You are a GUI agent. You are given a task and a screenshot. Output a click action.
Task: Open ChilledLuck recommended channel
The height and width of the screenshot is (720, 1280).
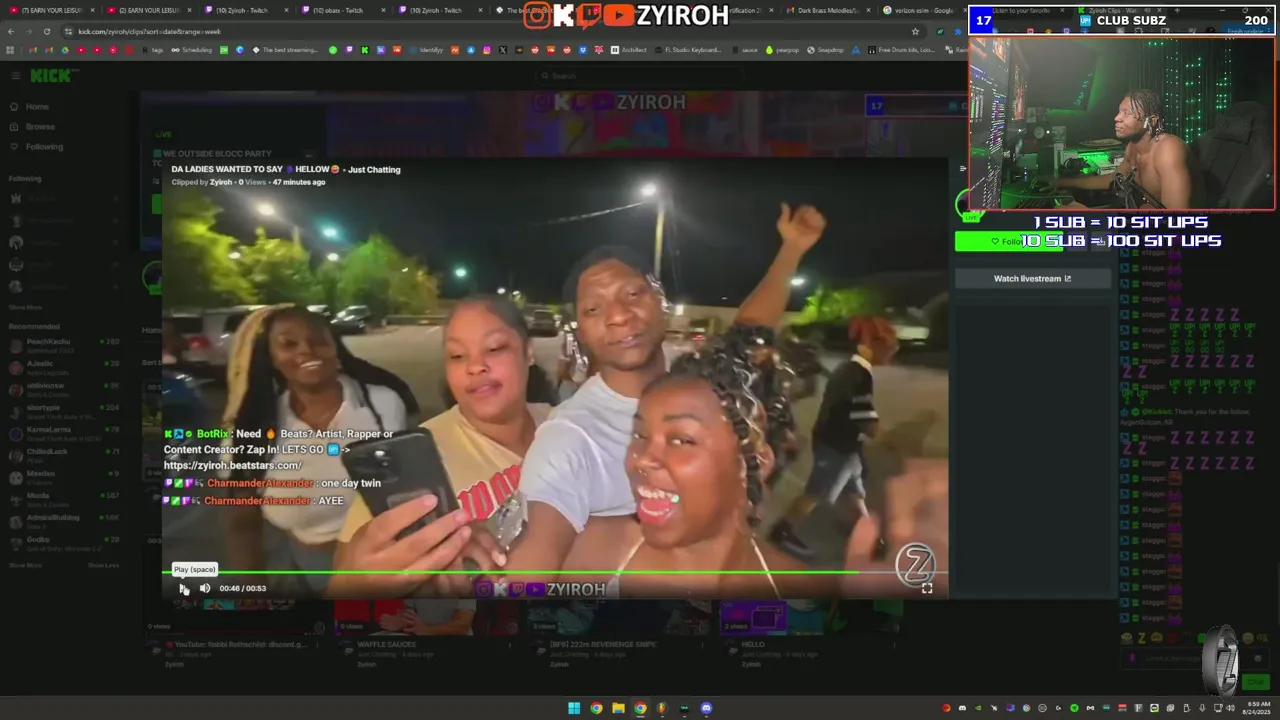click(65, 454)
